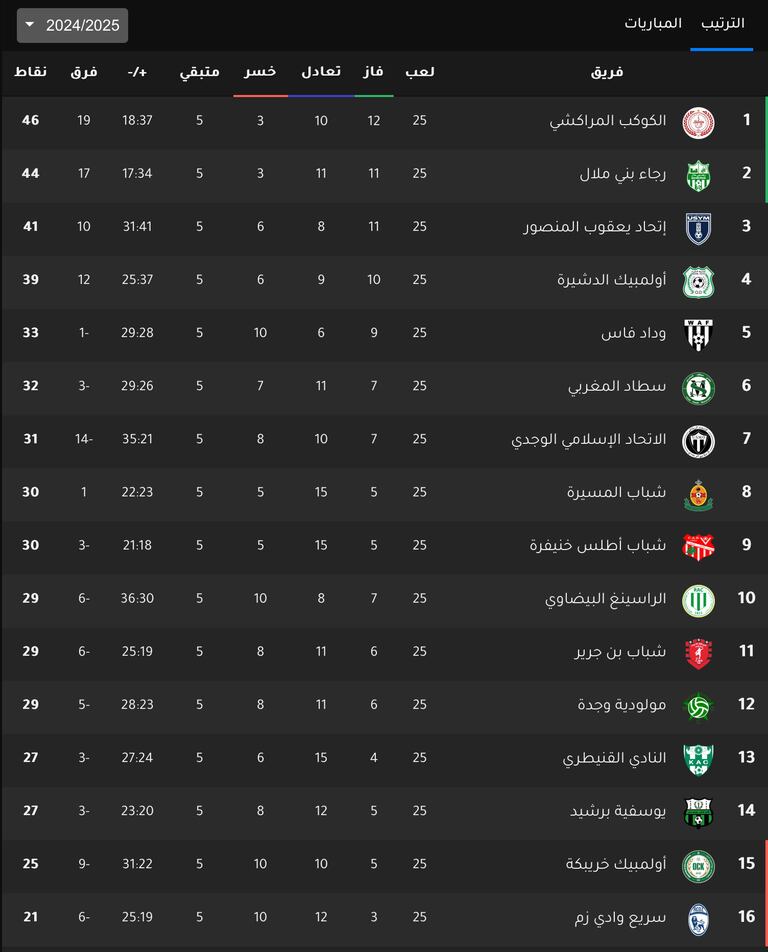Switch to the المباريات tab
This screenshot has height=952, width=768.
click(653, 23)
